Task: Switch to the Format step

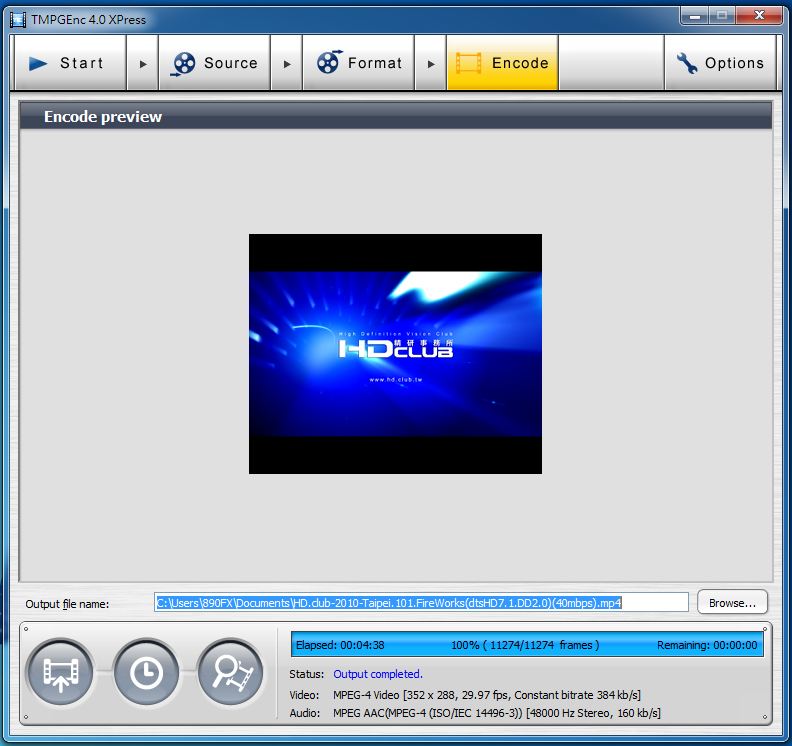Action: pos(359,63)
